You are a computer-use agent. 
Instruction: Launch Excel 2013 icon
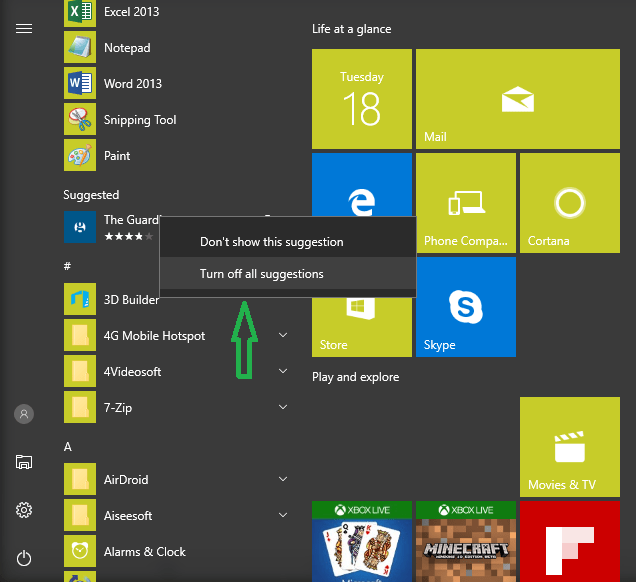pos(80,12)
